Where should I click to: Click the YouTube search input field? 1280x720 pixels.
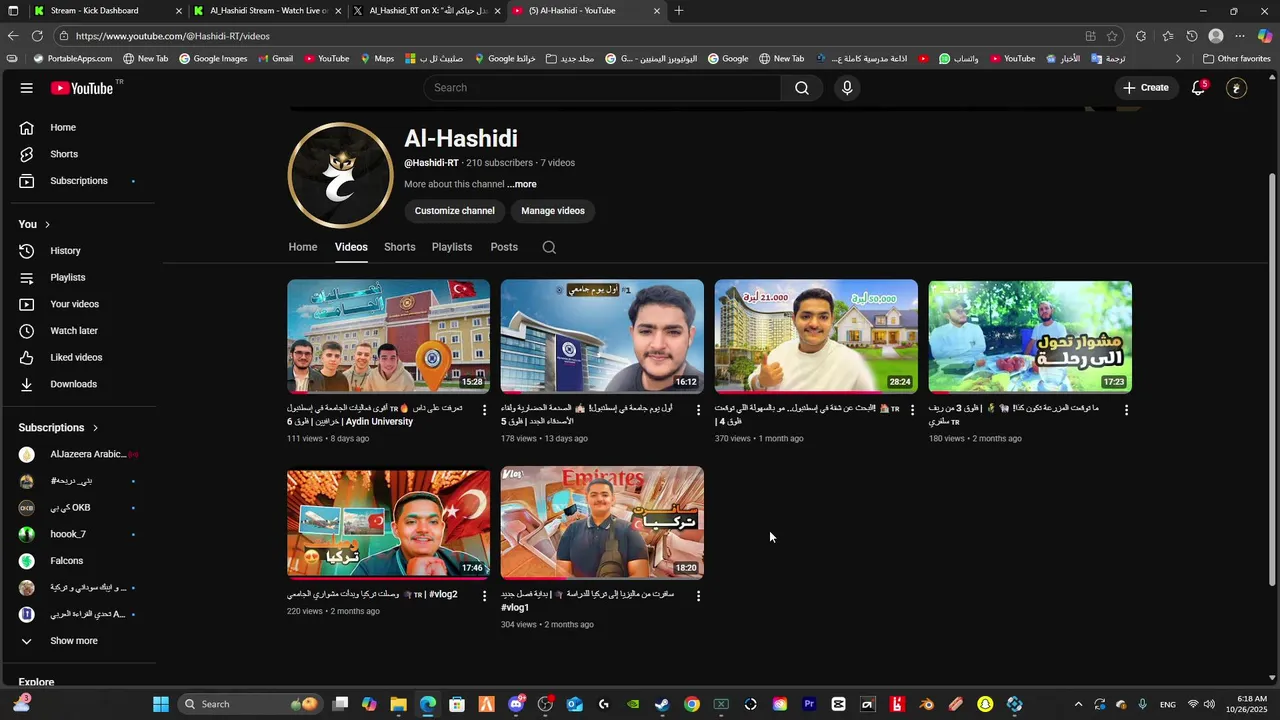pos(602,88)
